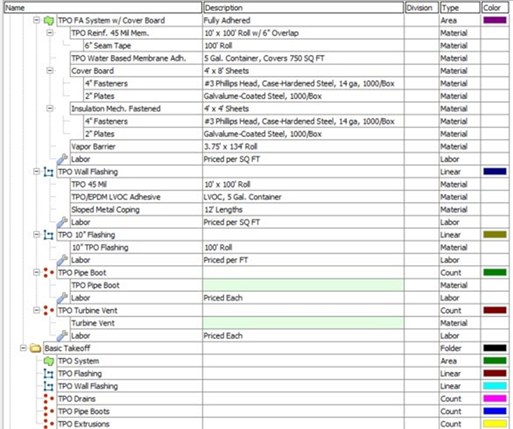The height and width of the screenshot is (429, 513).
Task: Collapse the TPO Pipe Boot group node
Action: (36, 273)
